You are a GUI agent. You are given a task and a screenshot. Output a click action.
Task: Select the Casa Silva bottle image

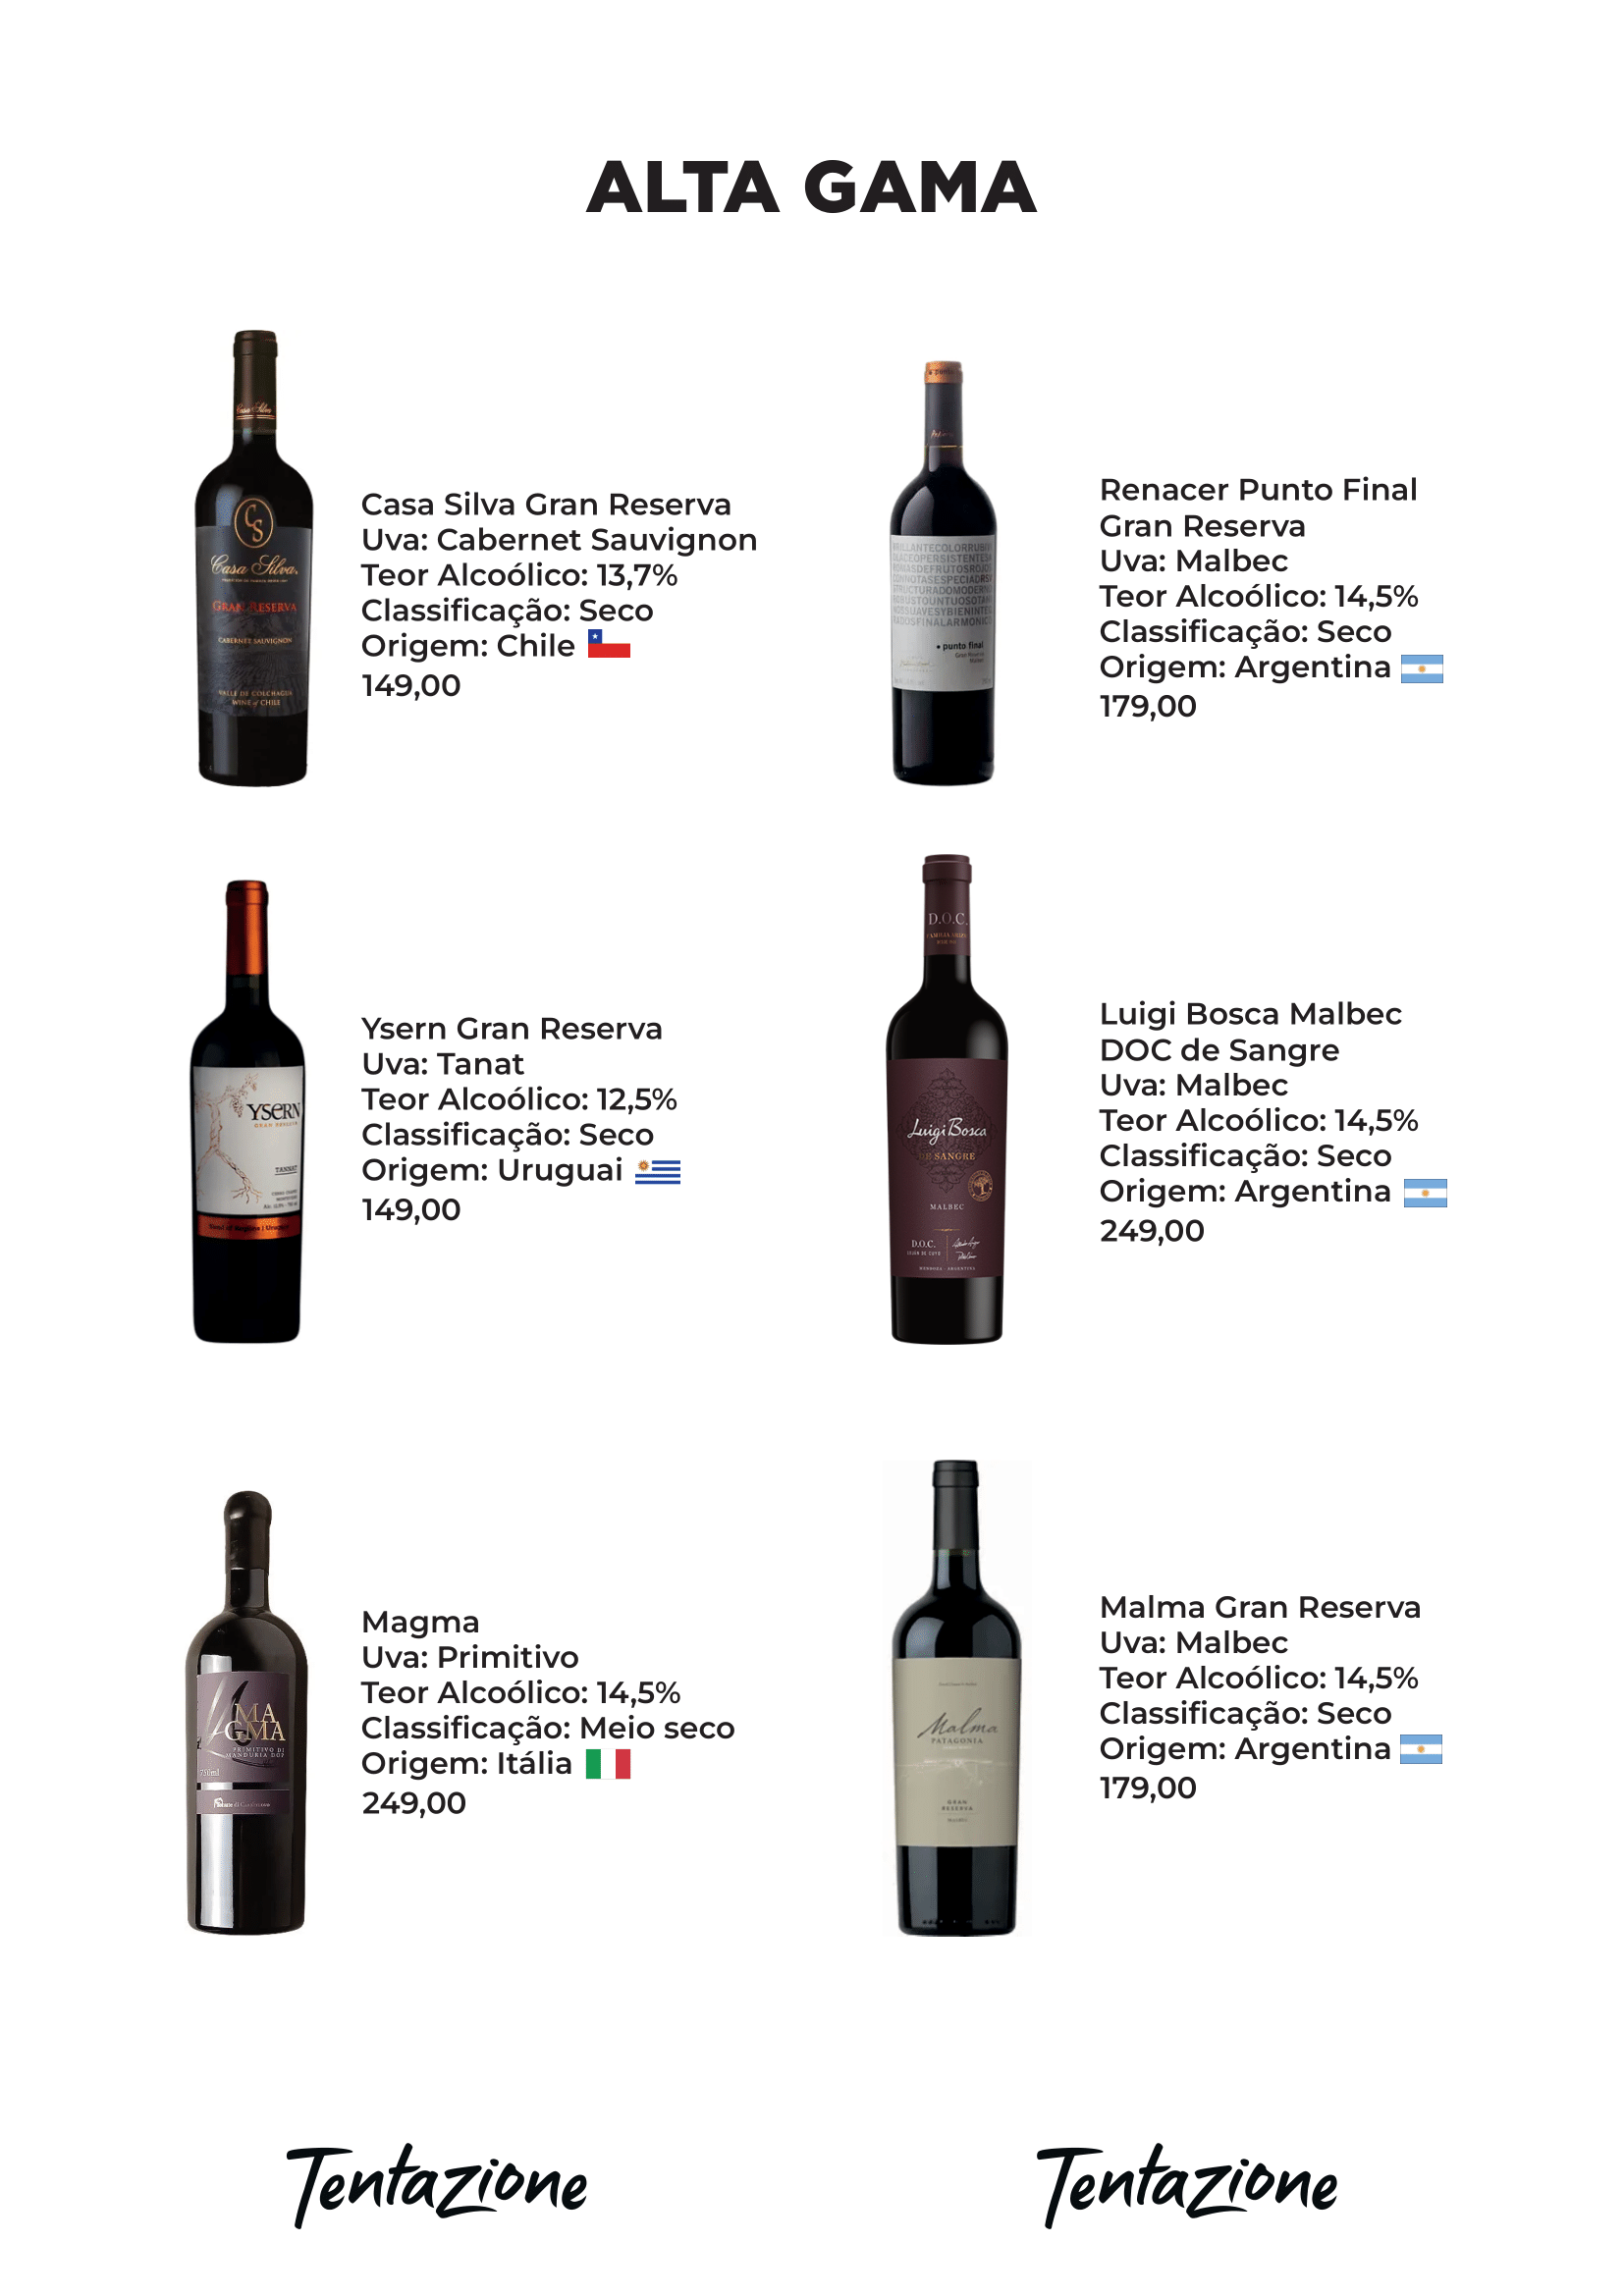(254, 558)
